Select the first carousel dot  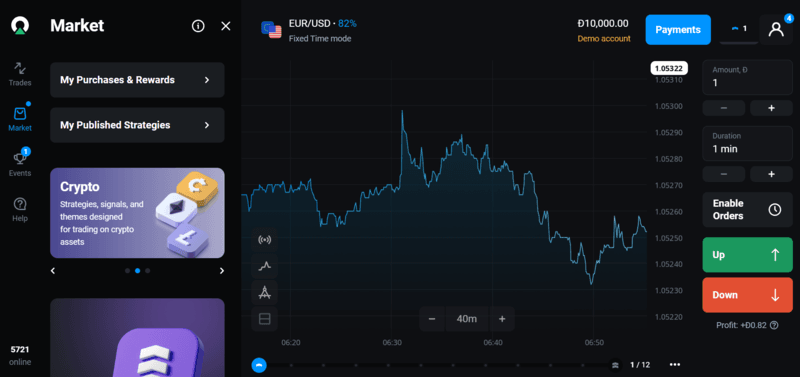tap(128, 271)
